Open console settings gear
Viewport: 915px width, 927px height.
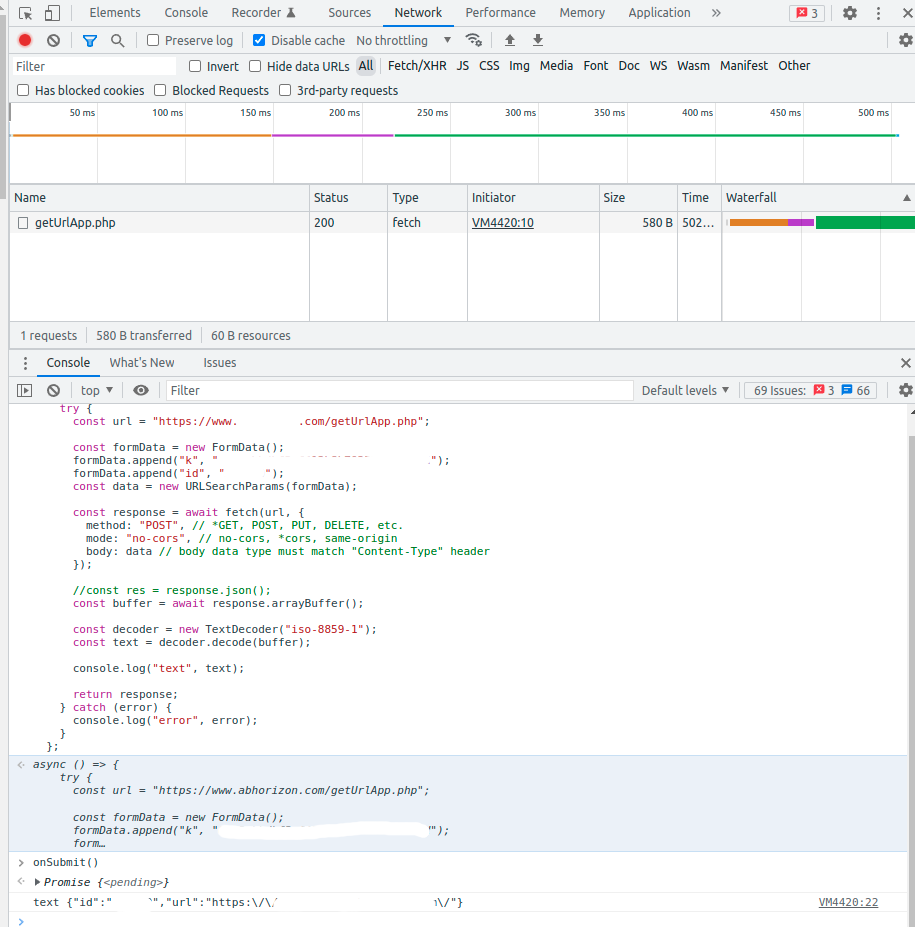click(905, 390)
